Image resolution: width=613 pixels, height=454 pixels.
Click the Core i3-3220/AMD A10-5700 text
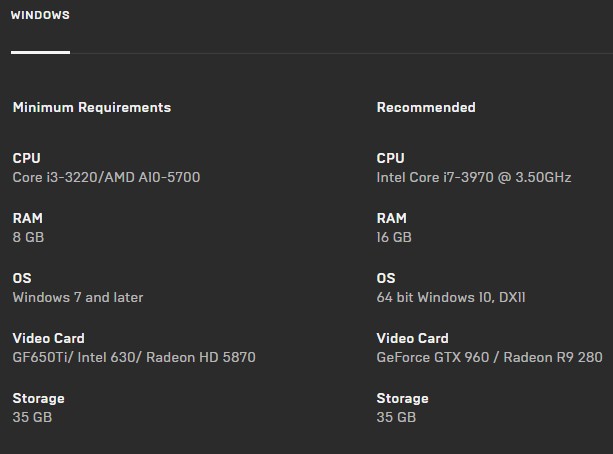pyautogui.click(x=106, y=177)
